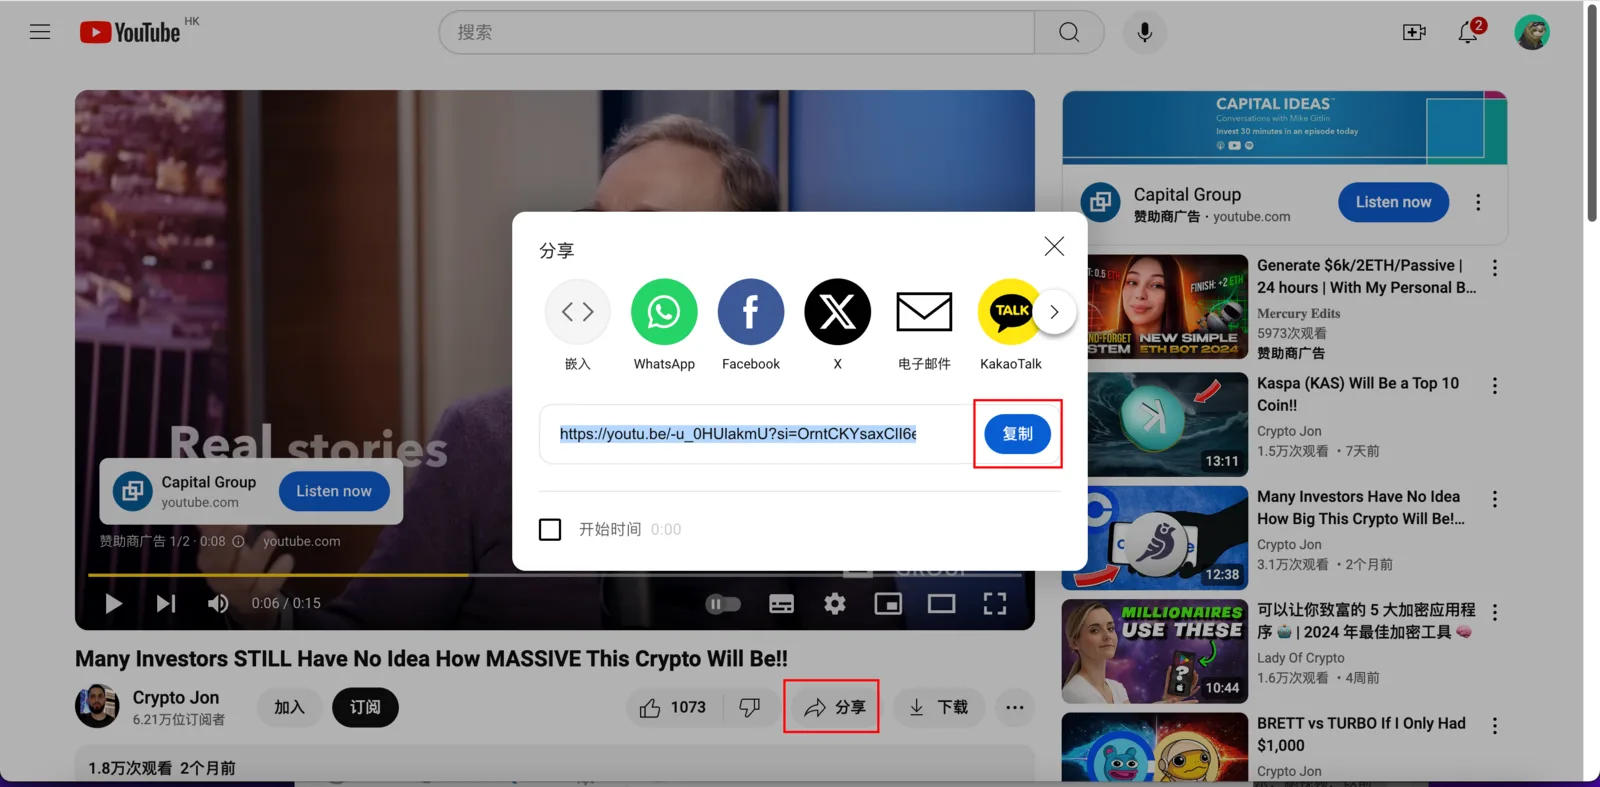Viewport: 1600px width, 787px height.
Task: Share the video to Facebook
Action: 751,312
